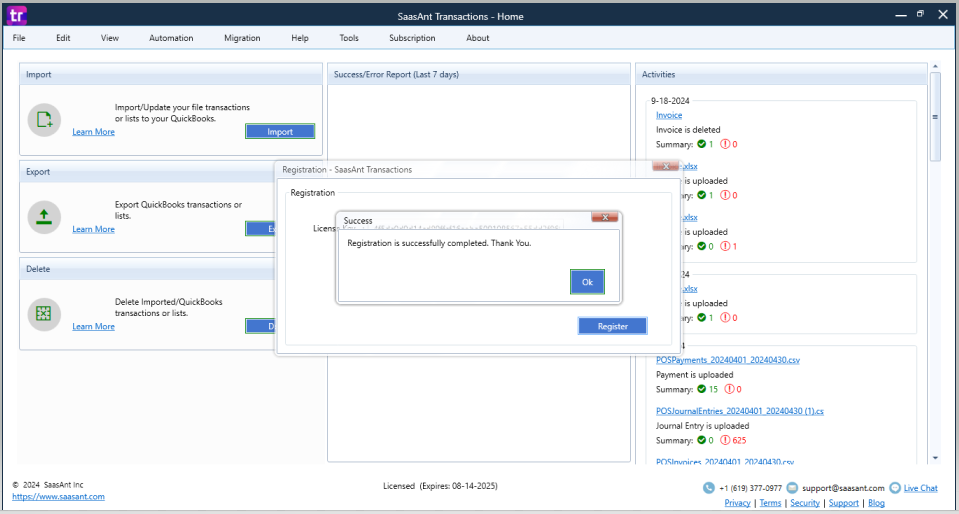
Task: Open the Help menu
Action: 300,38
